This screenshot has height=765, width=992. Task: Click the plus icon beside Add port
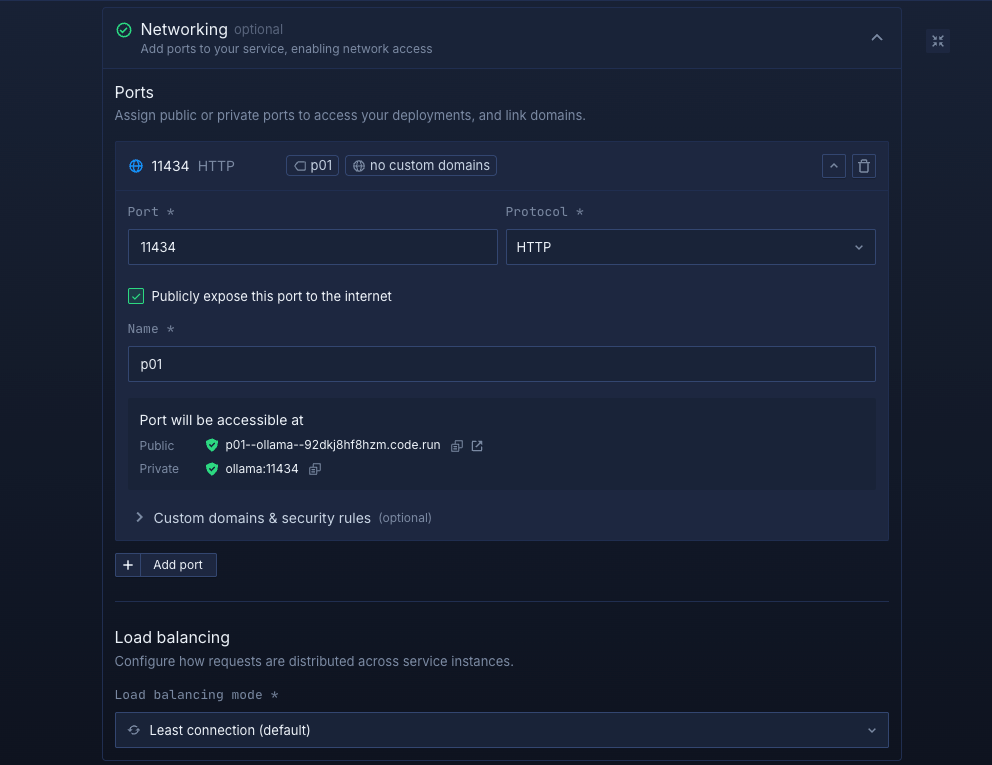click(128, 565)
